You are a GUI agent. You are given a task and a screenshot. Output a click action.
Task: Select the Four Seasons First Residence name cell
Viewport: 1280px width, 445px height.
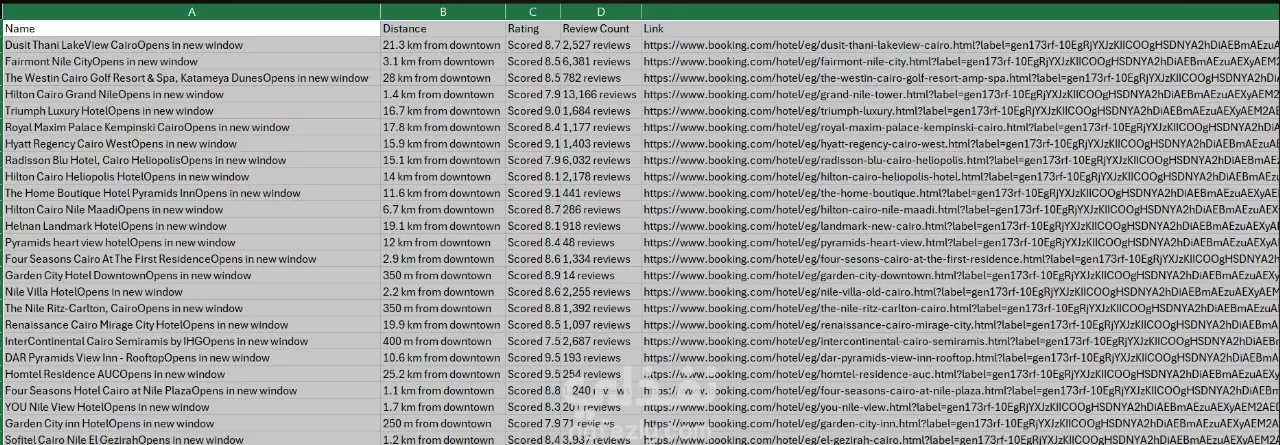pyautogui.click(x=191, y=259)
